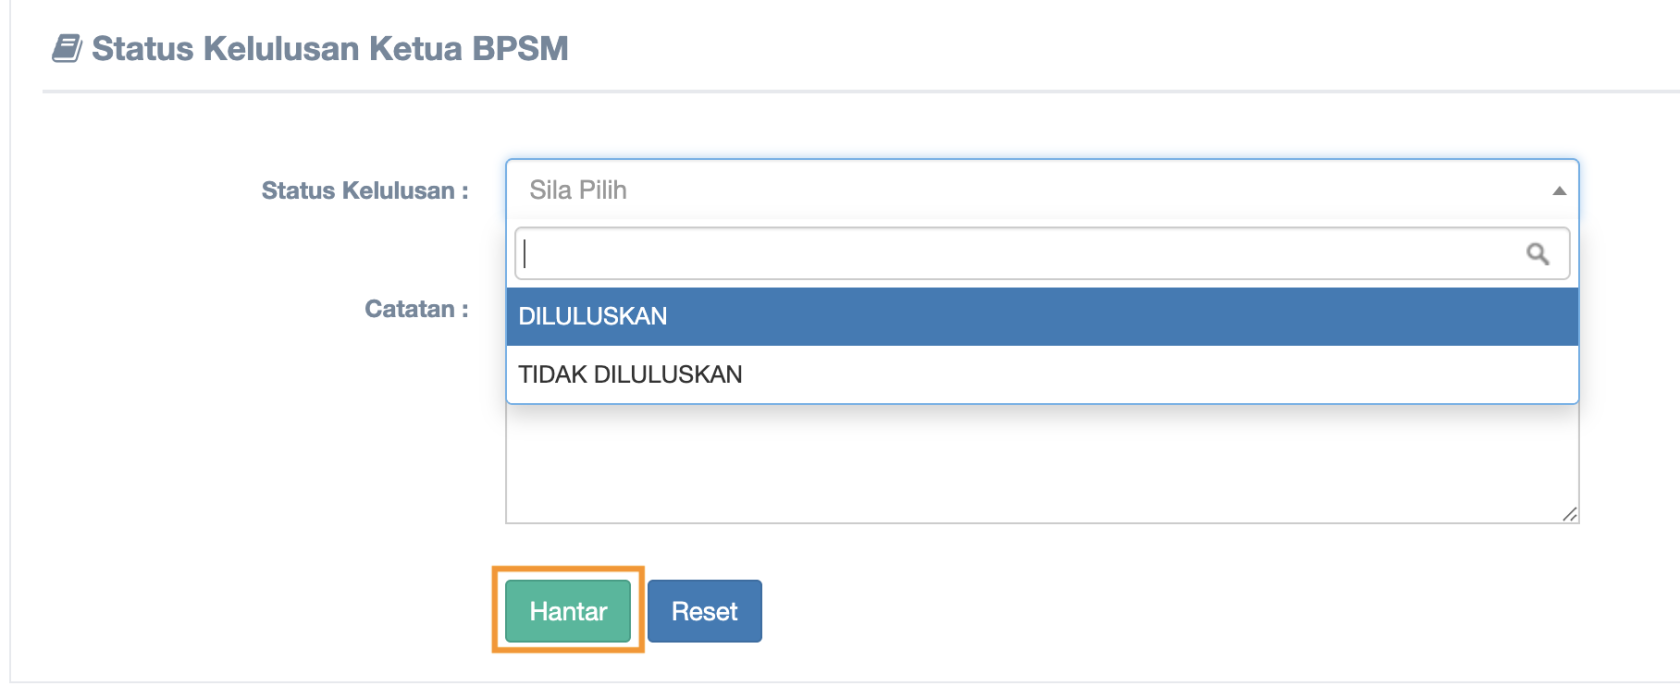Click the orange-highlighted Hantar button
This screenshot has width=1680, height=686.
[x=567, y=611]
